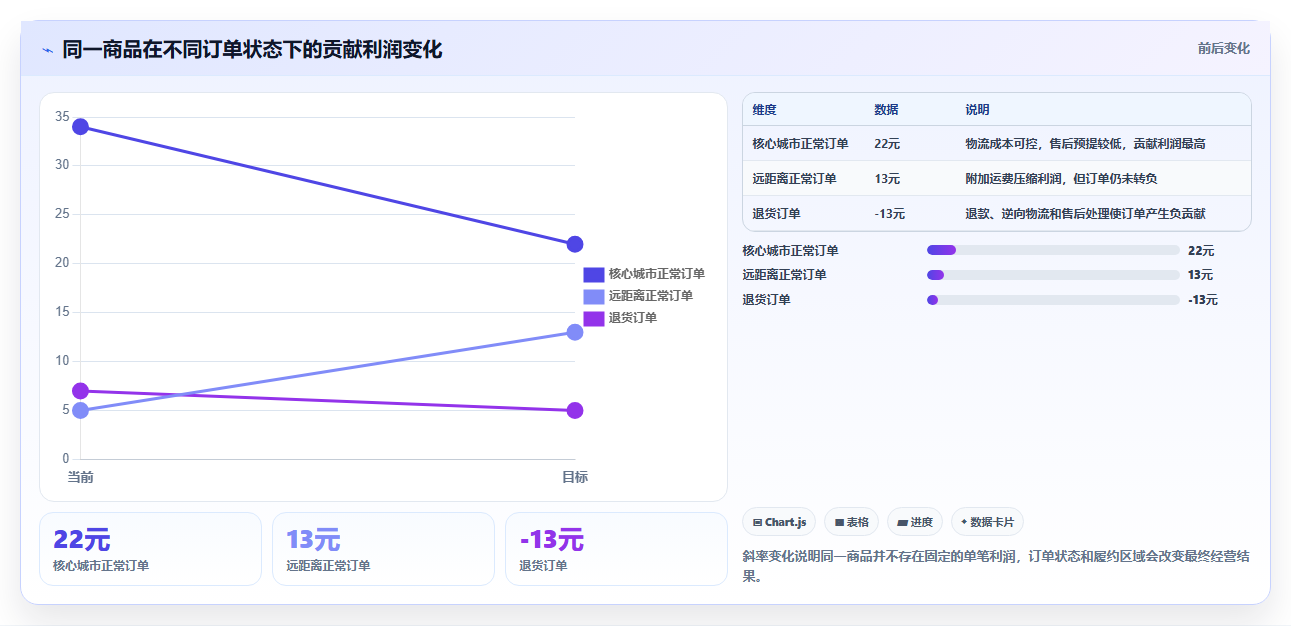The height and width of the screenshot is (626, 1291).
Task: Click the 目标 x-axis label
Action: pos(575,477)
